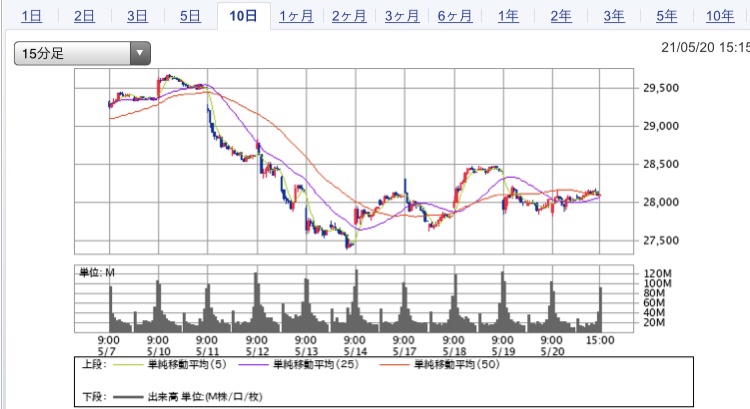The height and width of the screenshot is (409, 750).
Task: Click the 出来高 volume legend entry
Action: point(205,397)
